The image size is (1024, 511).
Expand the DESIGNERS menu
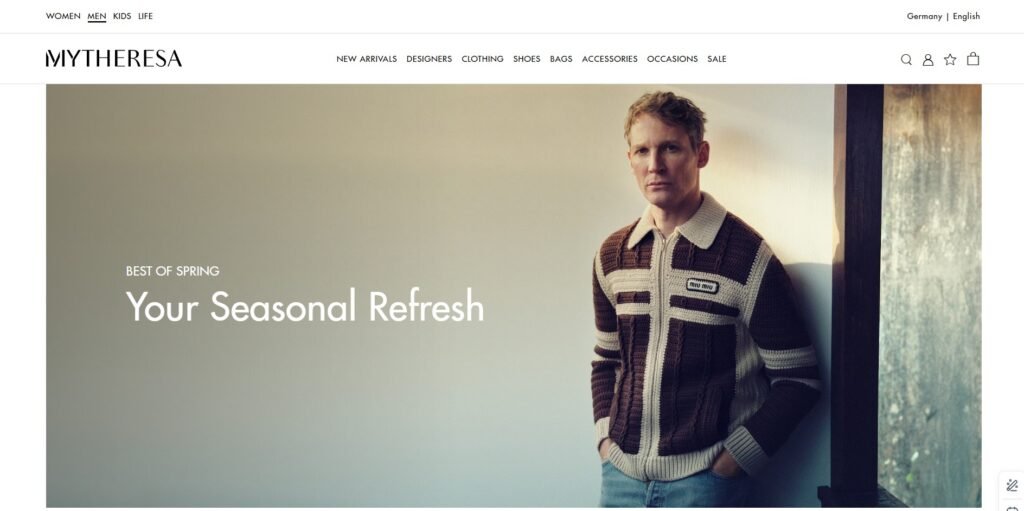(429, 59)
